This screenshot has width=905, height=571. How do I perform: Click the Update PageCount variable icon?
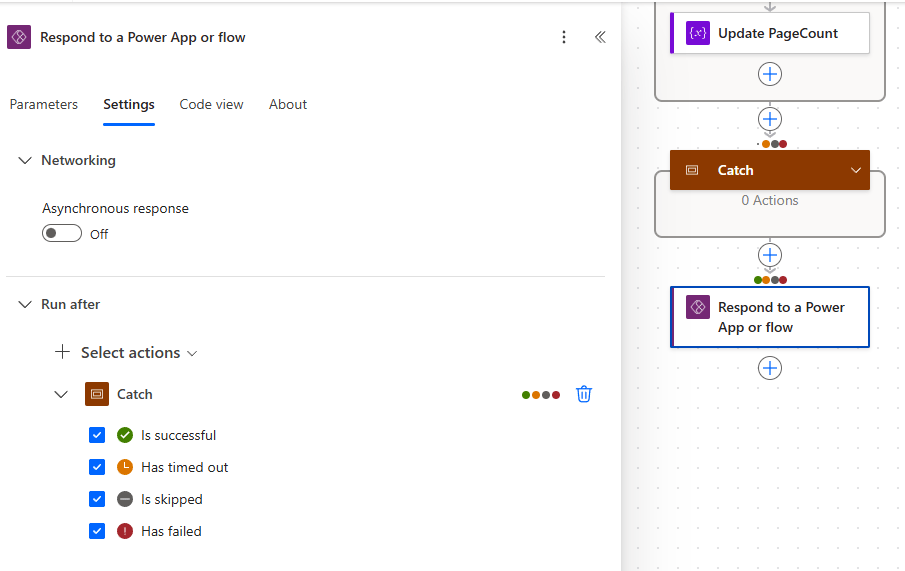coord(697,33)
